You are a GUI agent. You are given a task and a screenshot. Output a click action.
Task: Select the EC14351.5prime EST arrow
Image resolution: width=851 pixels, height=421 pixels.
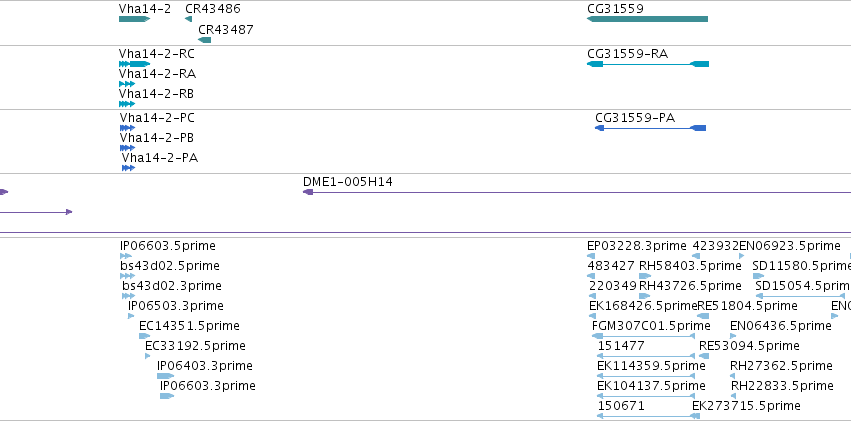(x=144, y=336)
